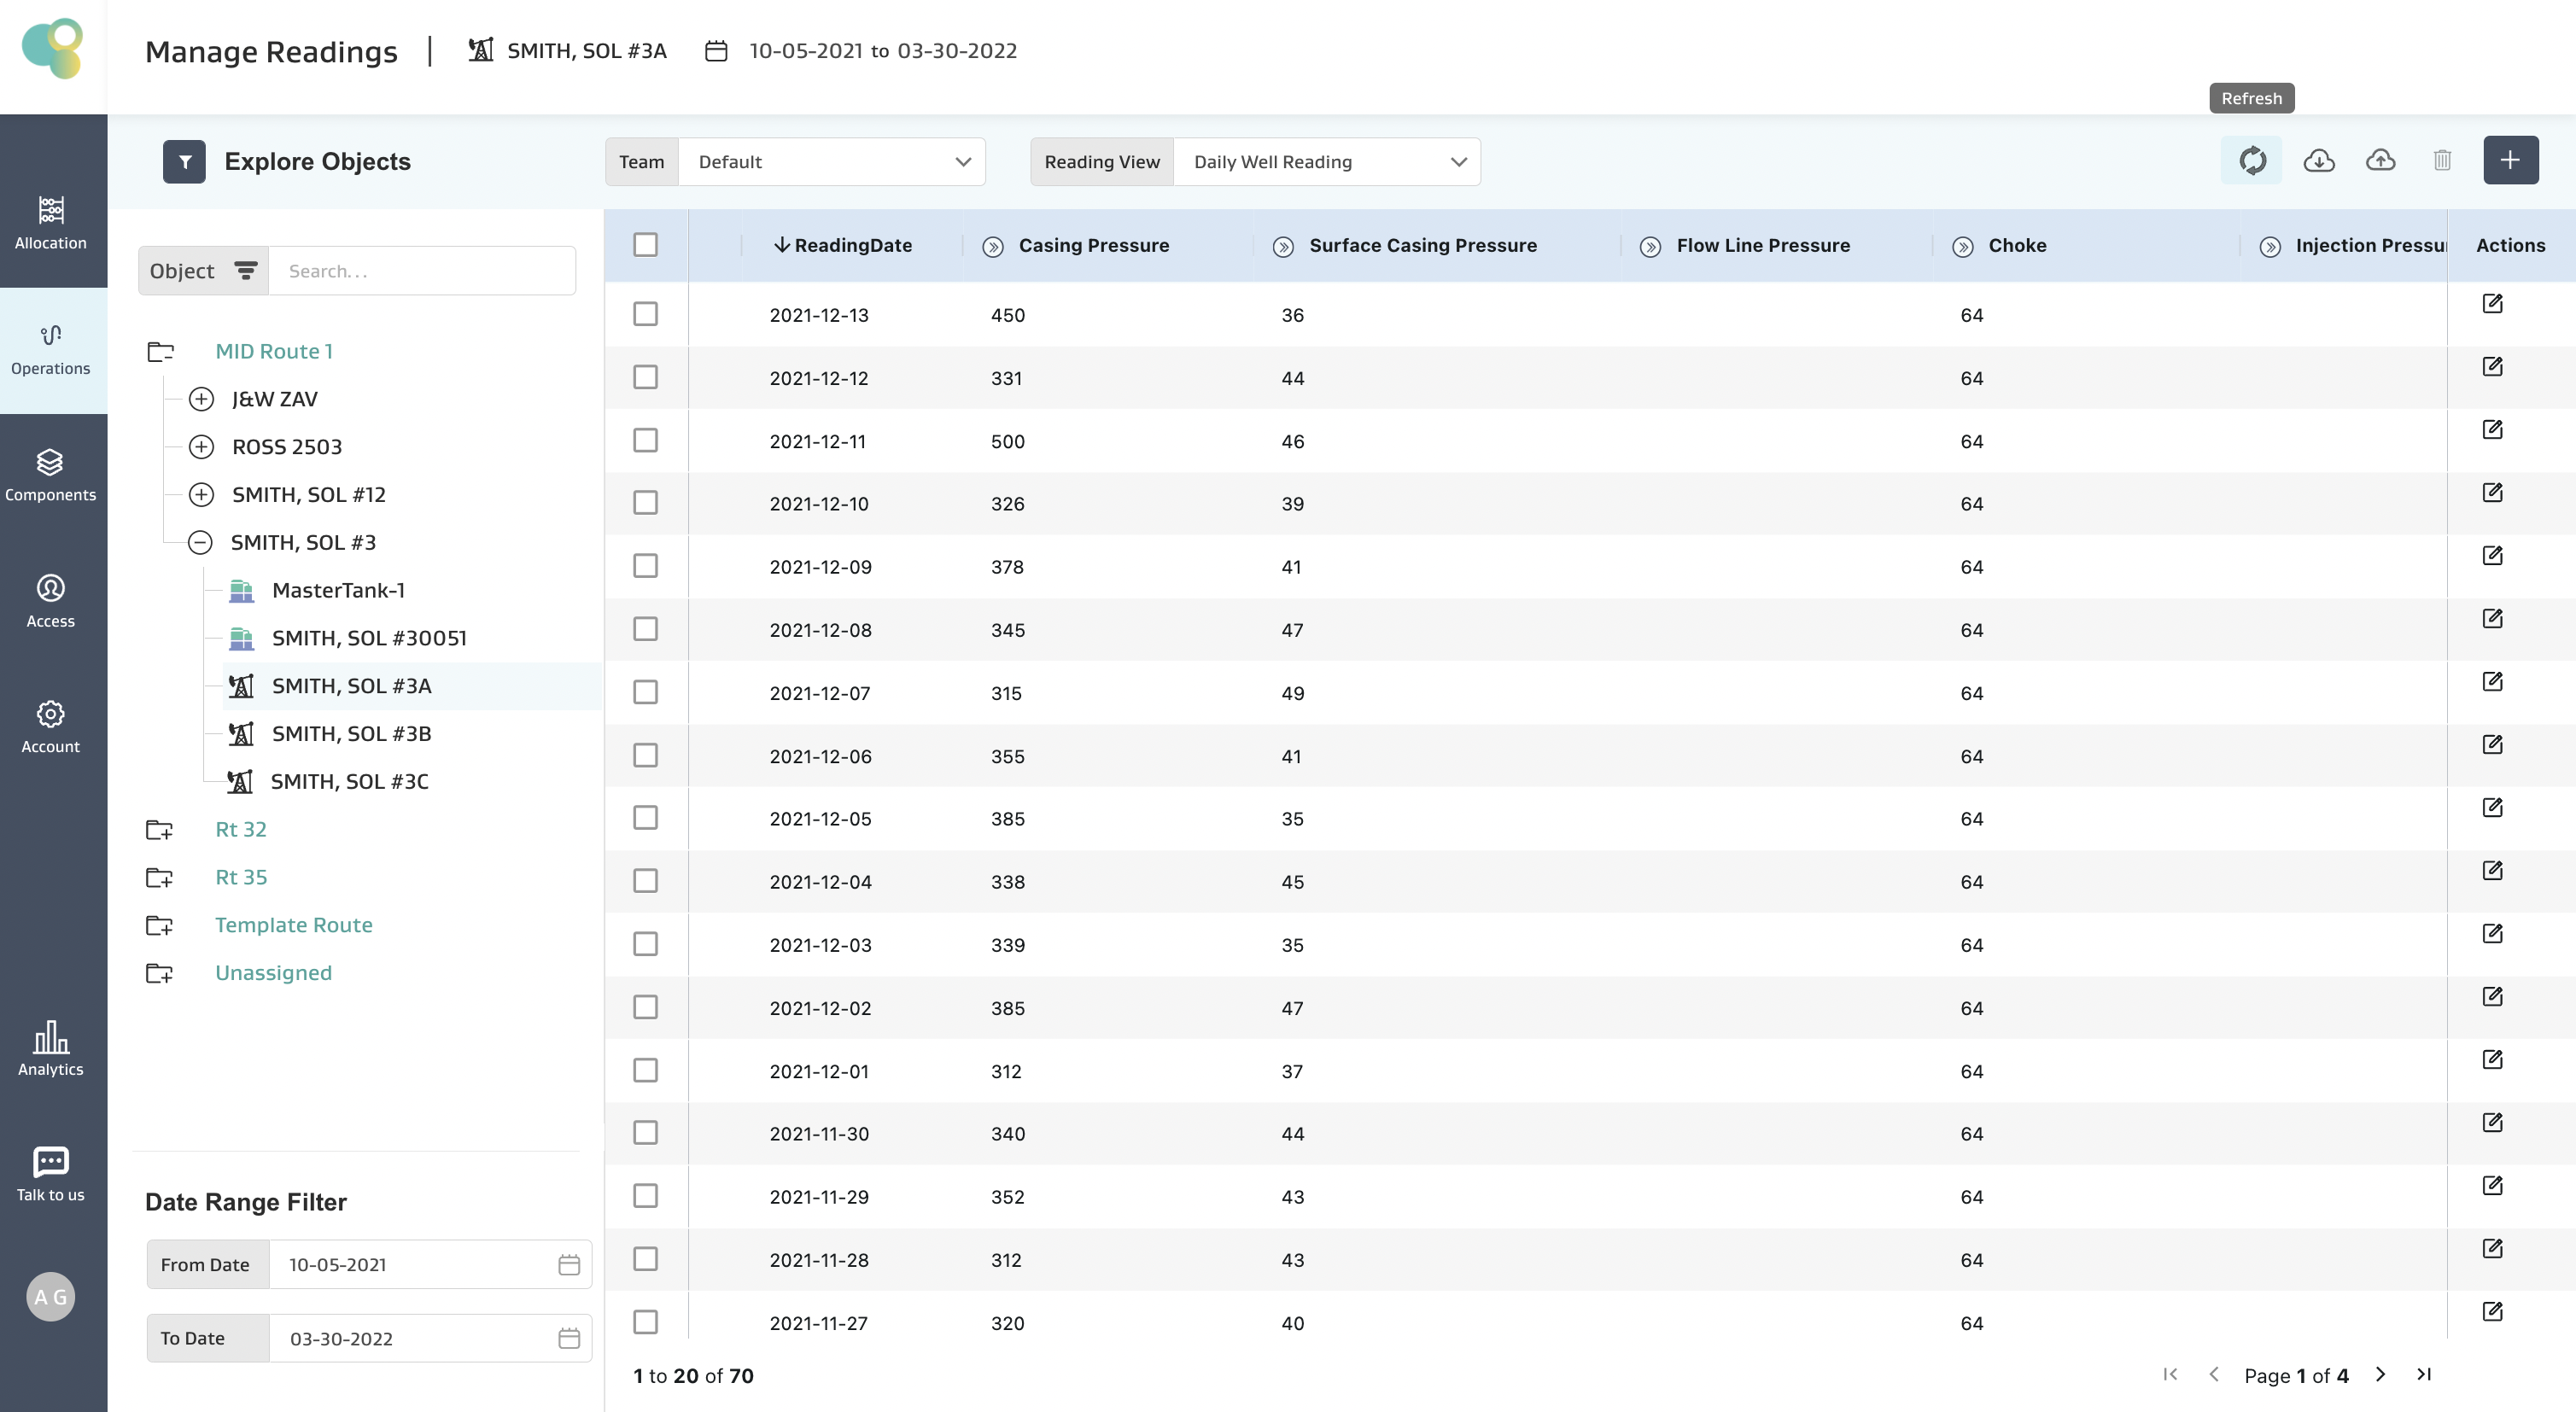2576x1412 pixels.
Task: Go to next page of readings
Action: [x=2380, y=1375]
